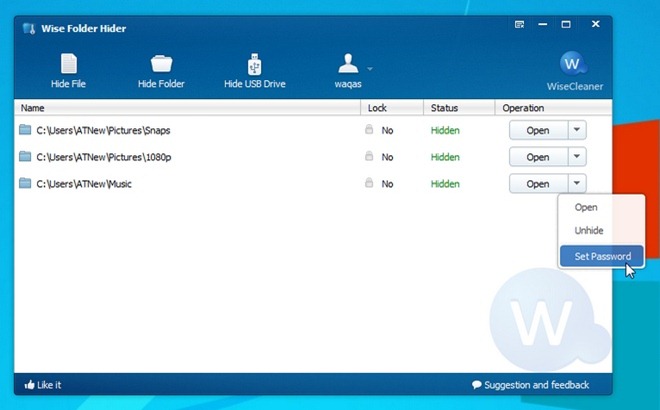
Task: Open the Snaps folder with the Open button
Action: (538, 130)
